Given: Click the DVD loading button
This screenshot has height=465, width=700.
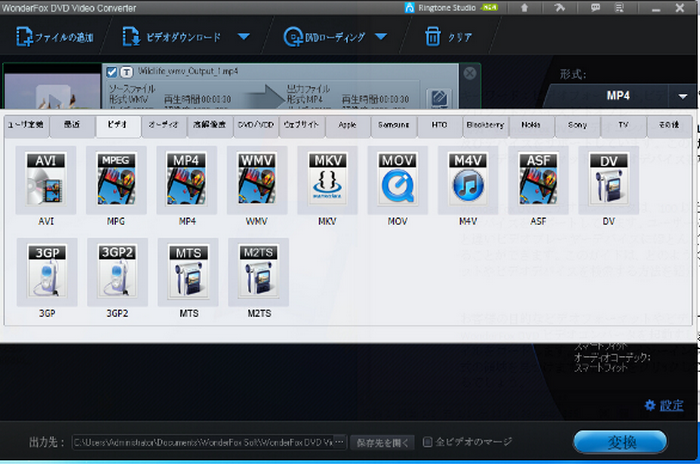Looking at the screenshot, I should [x=325, y=37].
